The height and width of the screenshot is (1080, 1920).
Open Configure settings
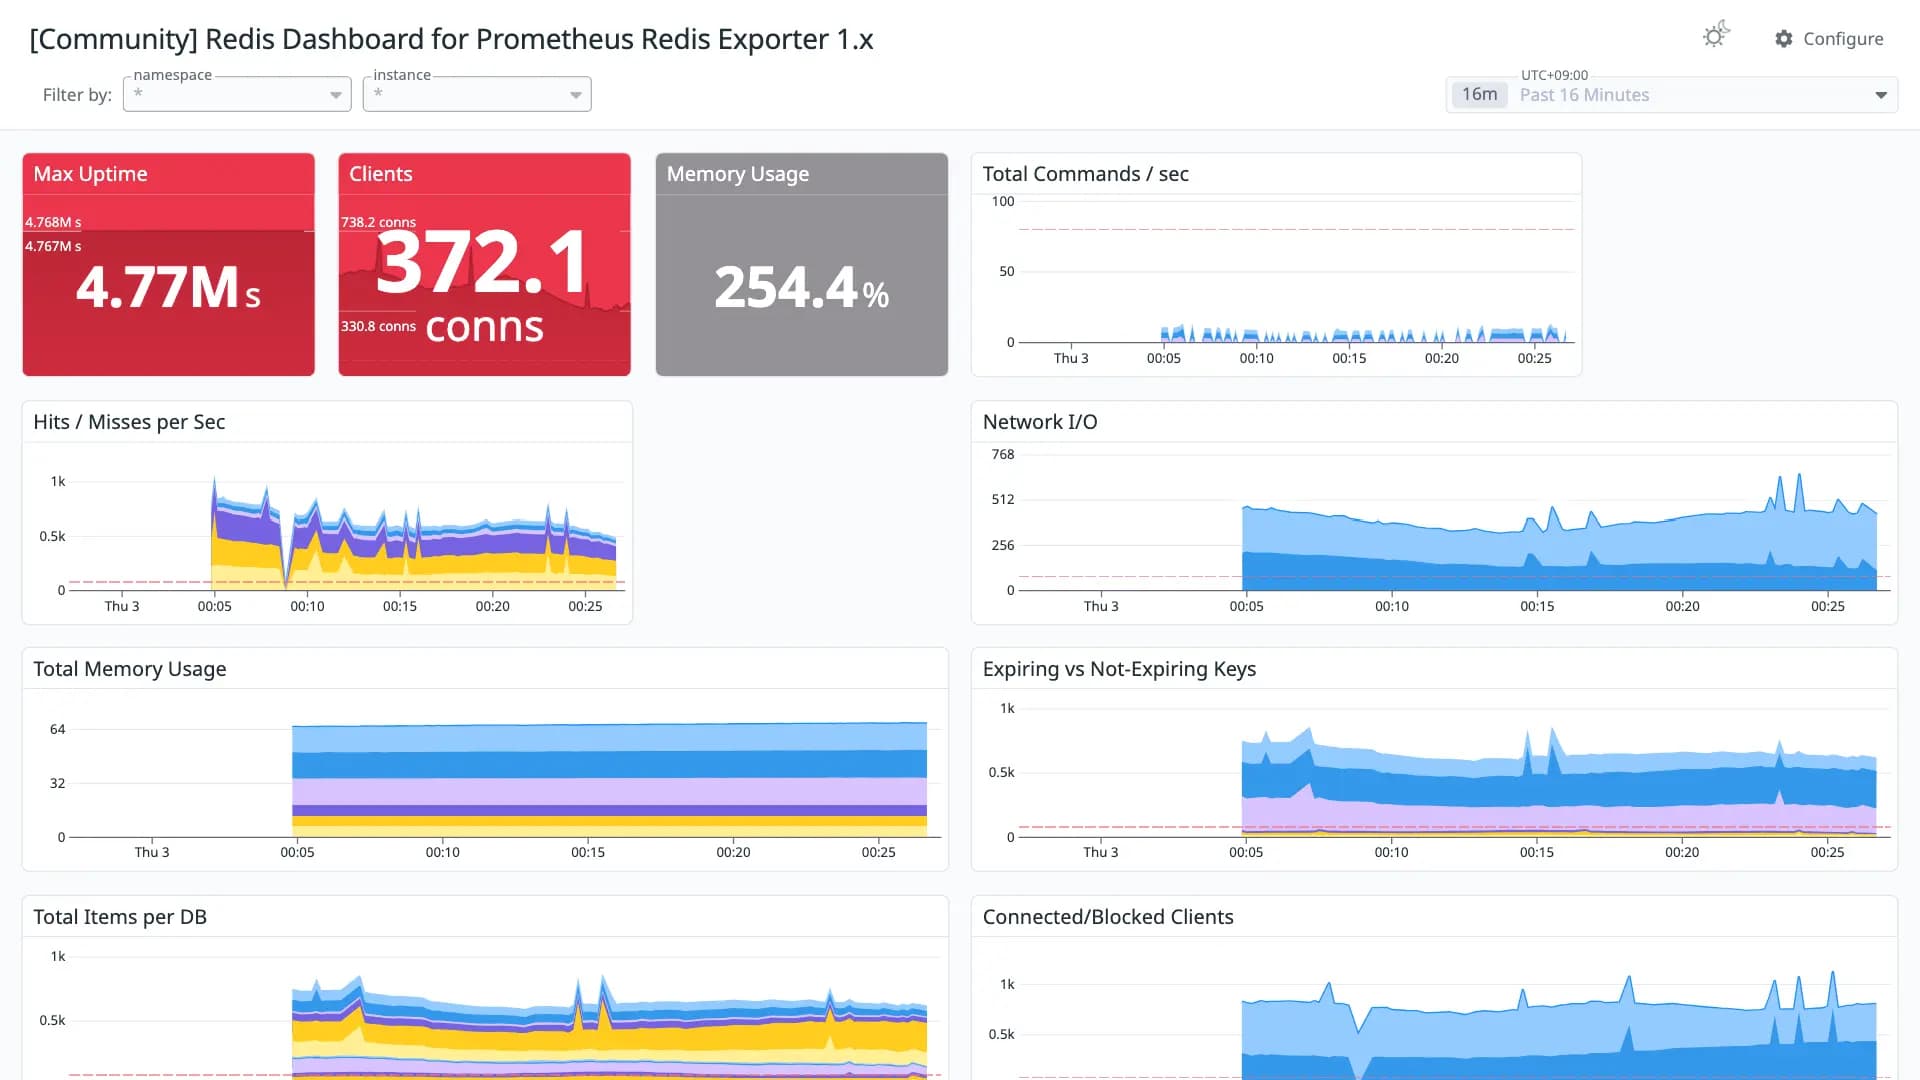pyautogui.click(x=1829, y=39)
